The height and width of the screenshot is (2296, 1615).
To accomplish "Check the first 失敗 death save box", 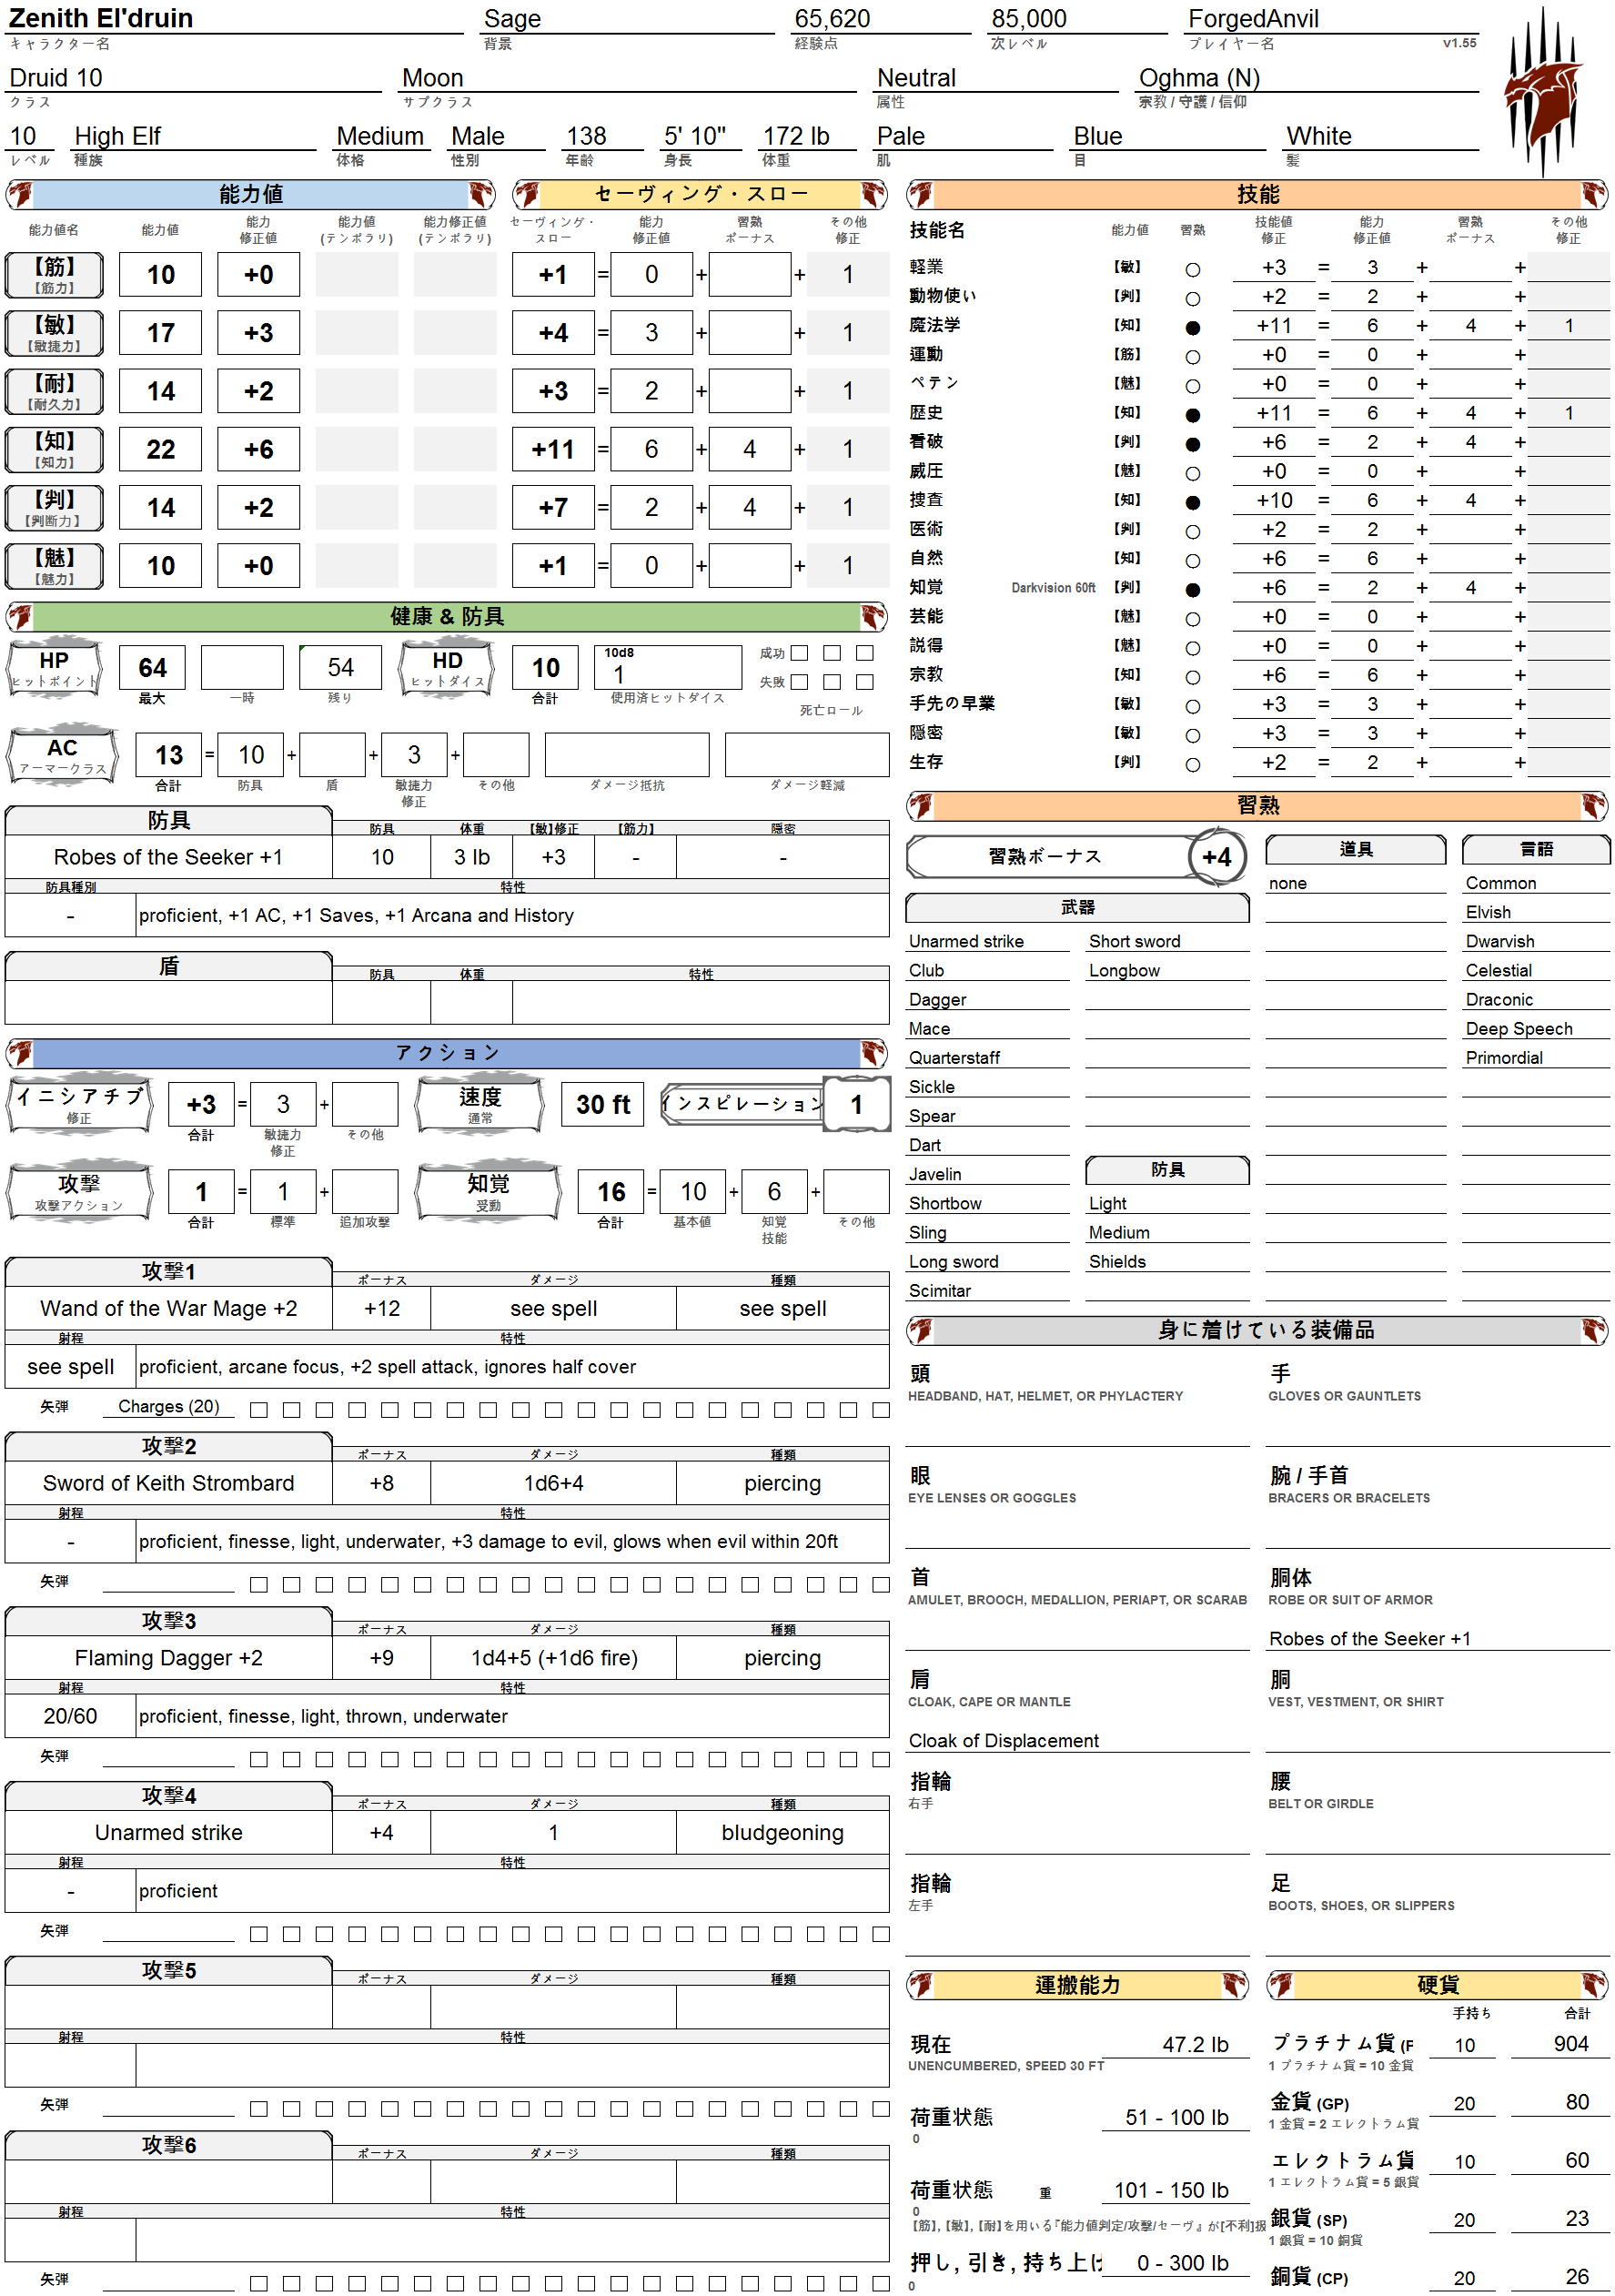I will (x=799, y=682).
